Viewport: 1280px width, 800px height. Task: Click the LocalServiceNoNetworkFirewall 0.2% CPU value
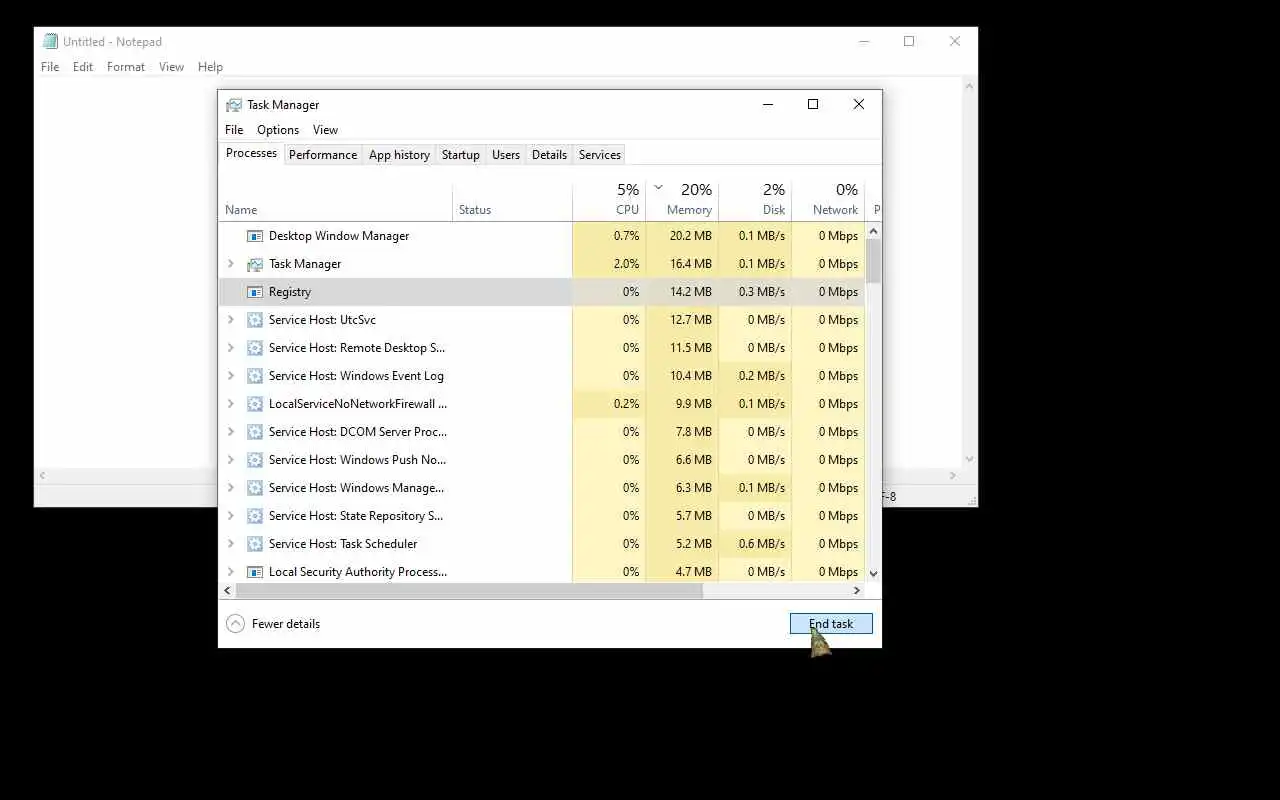(627, 404)
